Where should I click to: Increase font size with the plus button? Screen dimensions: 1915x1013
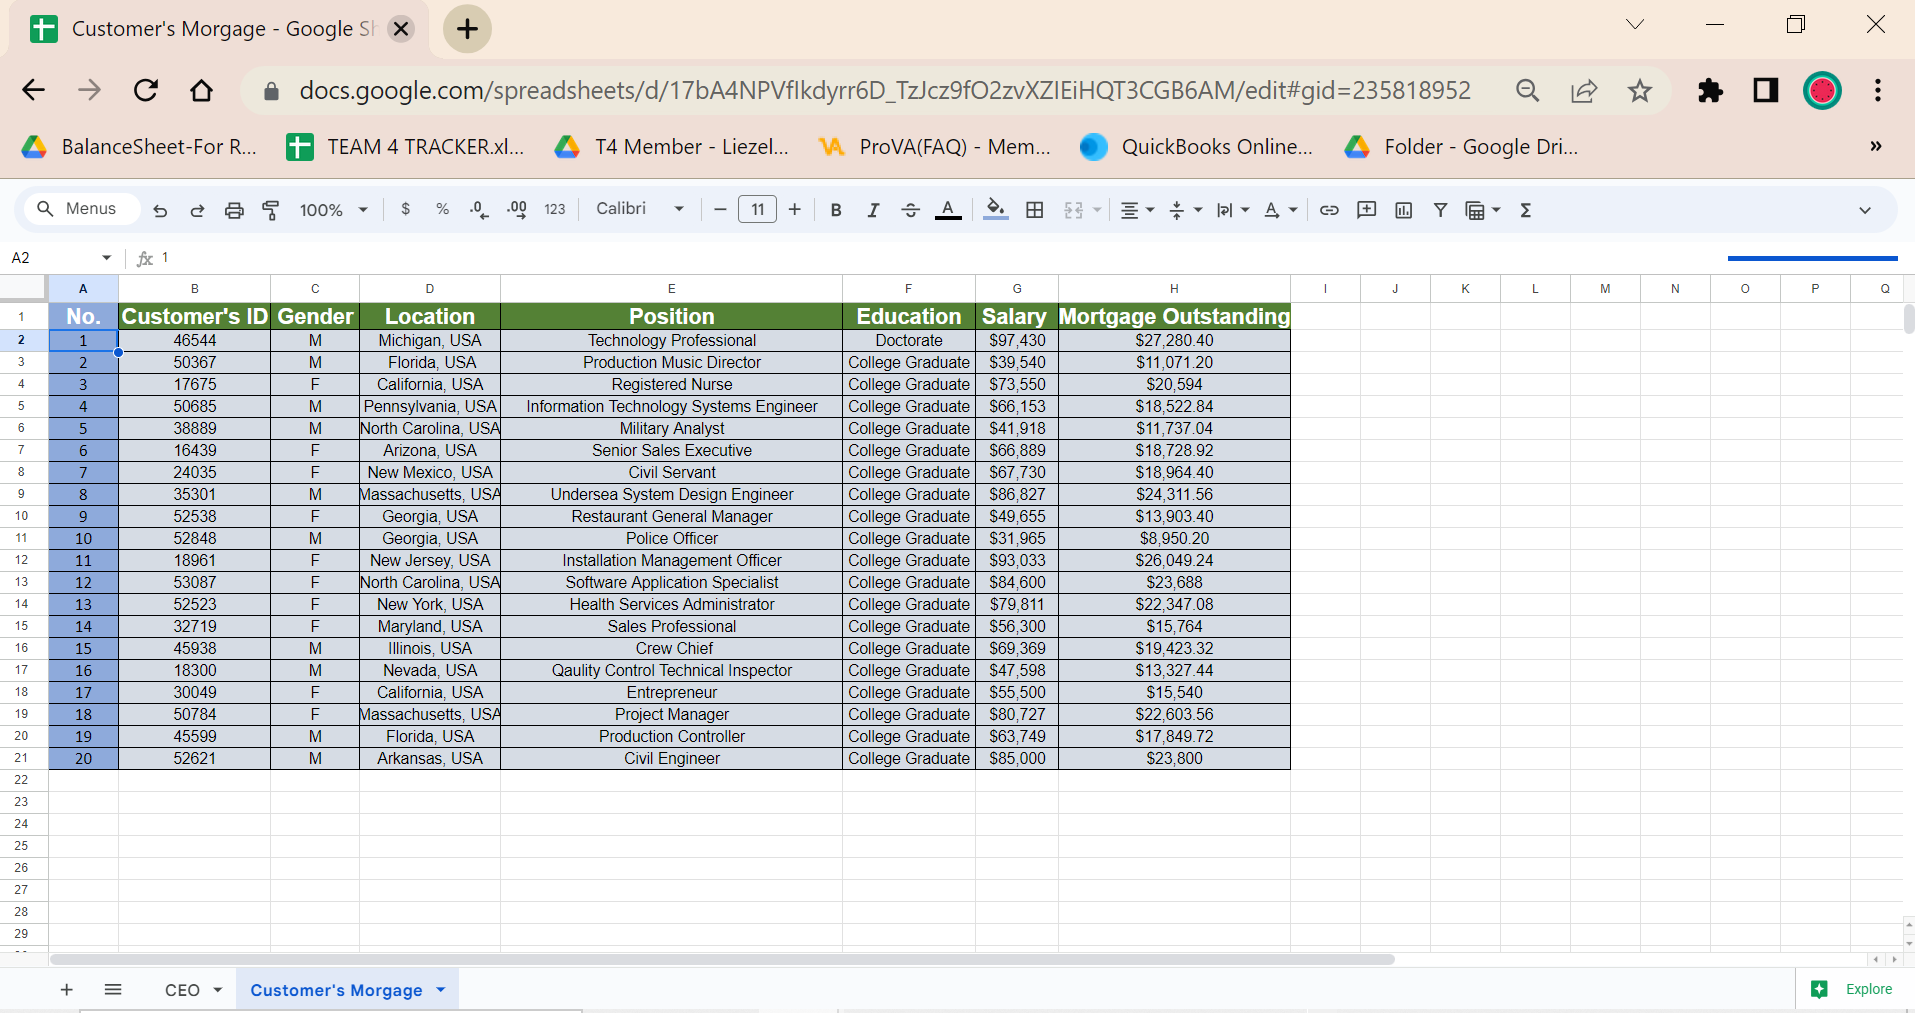pyautogui.click(x=795, y=209)
